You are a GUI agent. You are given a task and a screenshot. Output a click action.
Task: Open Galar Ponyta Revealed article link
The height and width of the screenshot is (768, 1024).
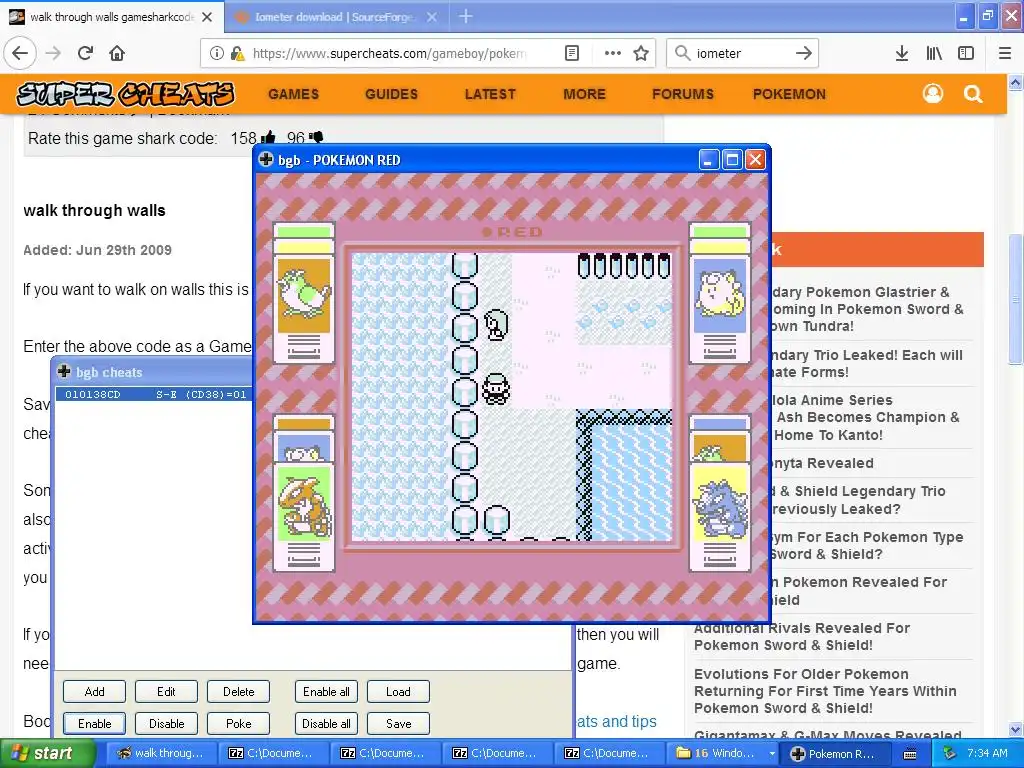pyautogui.click(x=823, y=463)
